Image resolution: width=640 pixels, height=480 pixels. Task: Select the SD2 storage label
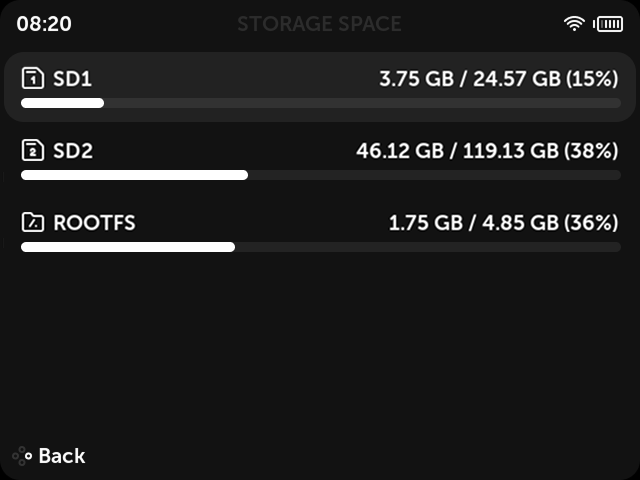(73, 151)
